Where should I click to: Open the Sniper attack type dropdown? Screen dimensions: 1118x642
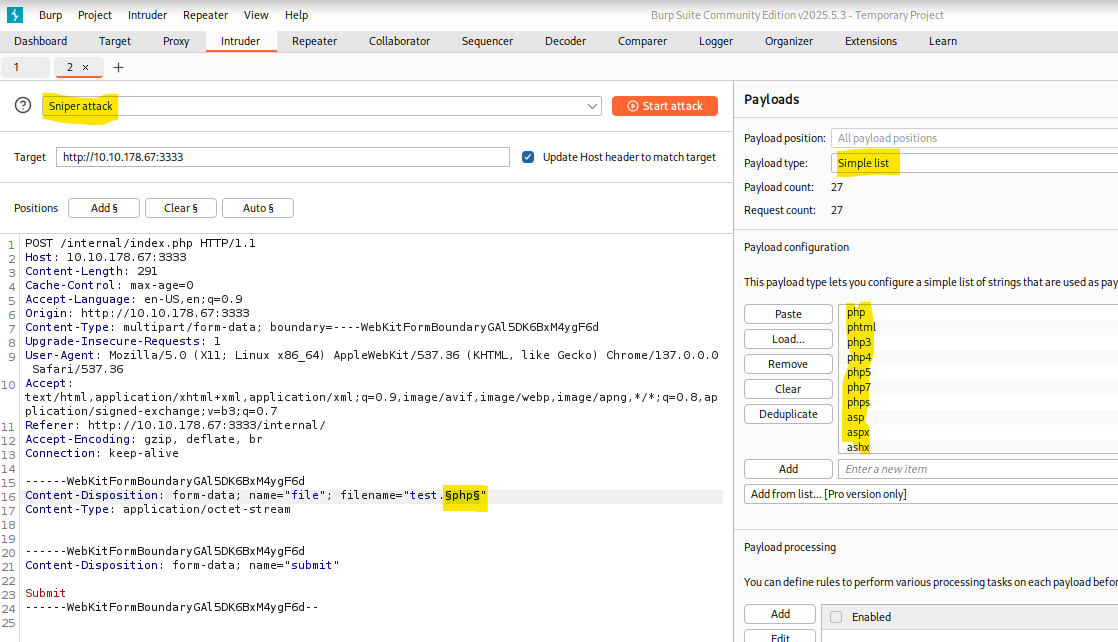click(x=322, y=106)
